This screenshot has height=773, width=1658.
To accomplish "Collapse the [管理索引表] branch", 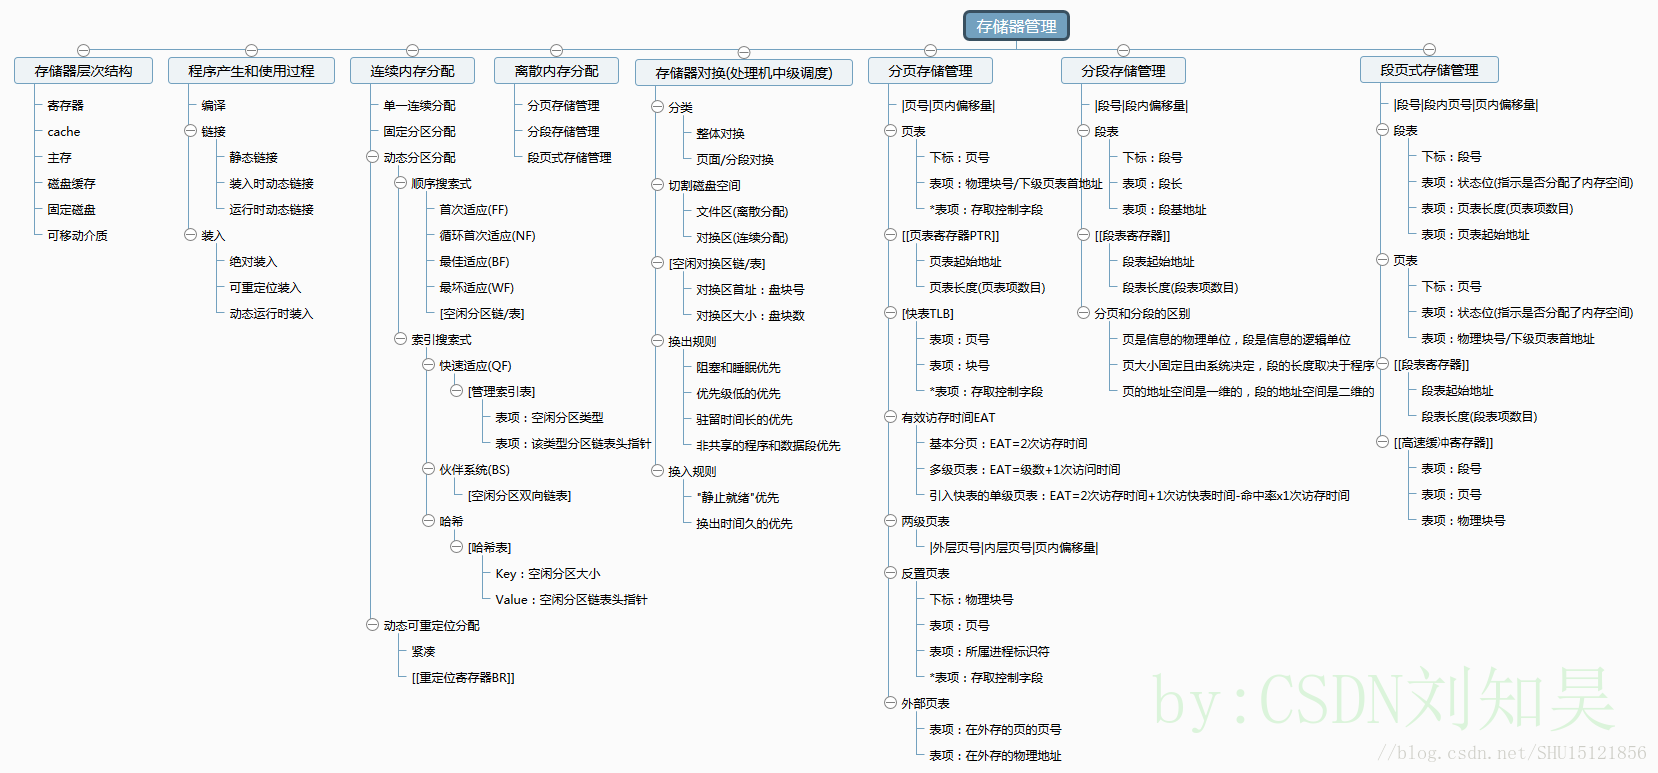I will [x=456, y=391].
